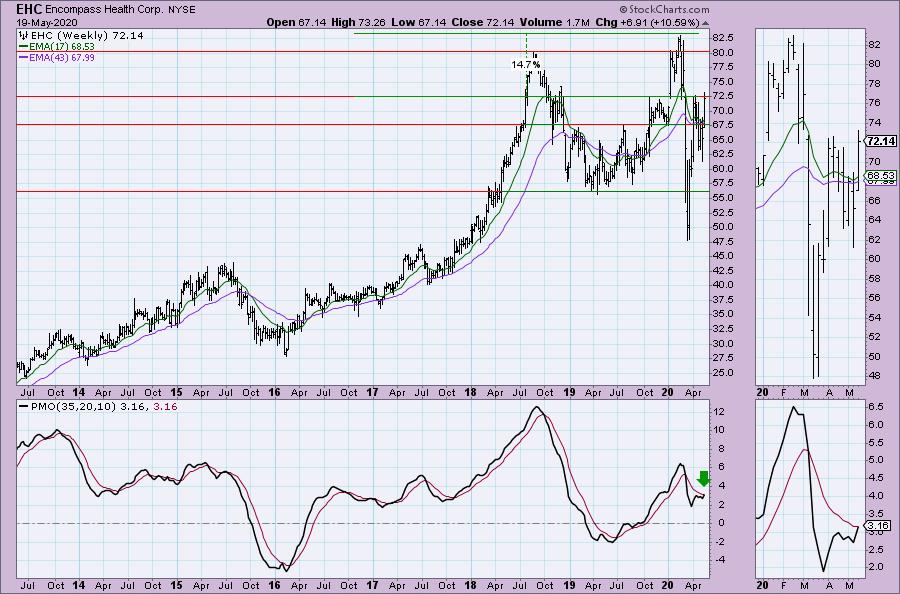Click the boxed 3.16 PMO value tag
The width and height of the screenshot is (900, 594).
pos(878,525)
